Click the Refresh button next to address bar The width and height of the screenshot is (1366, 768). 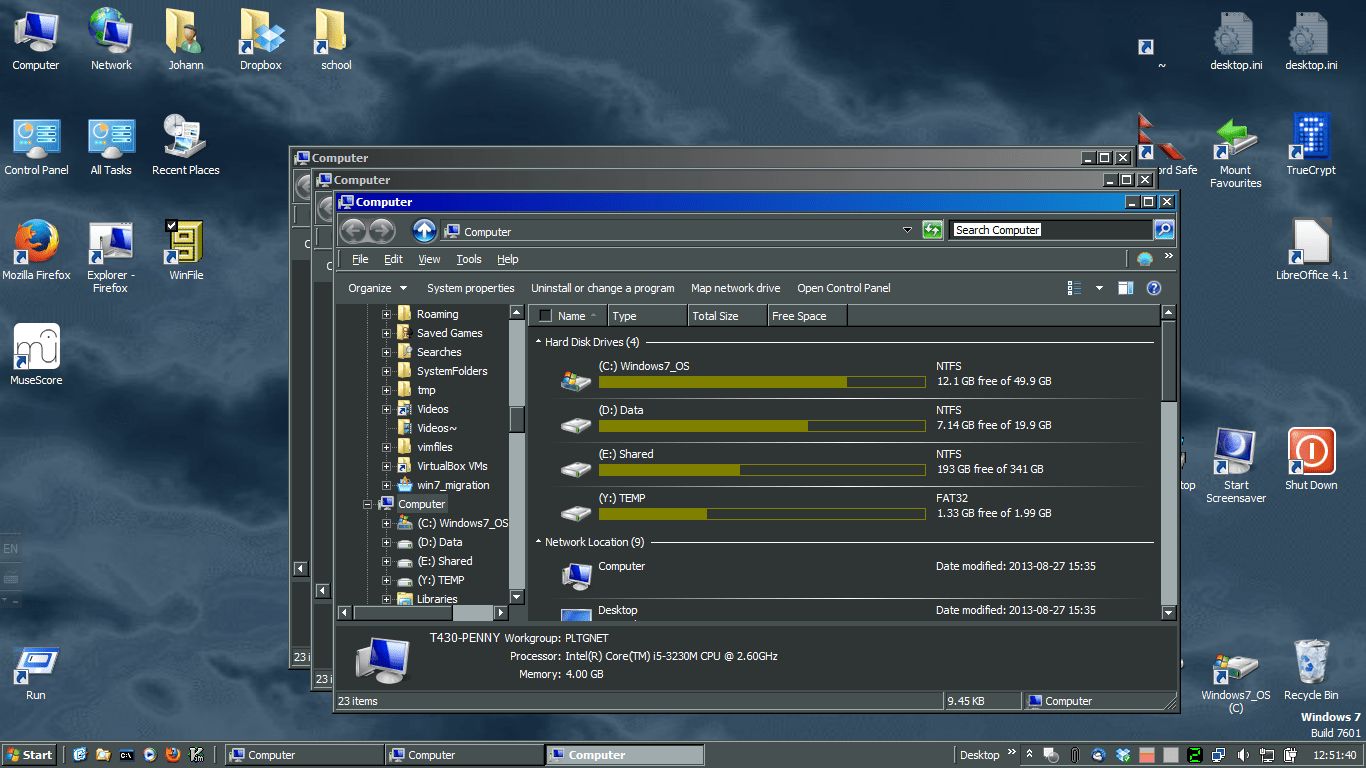point(932,229)
